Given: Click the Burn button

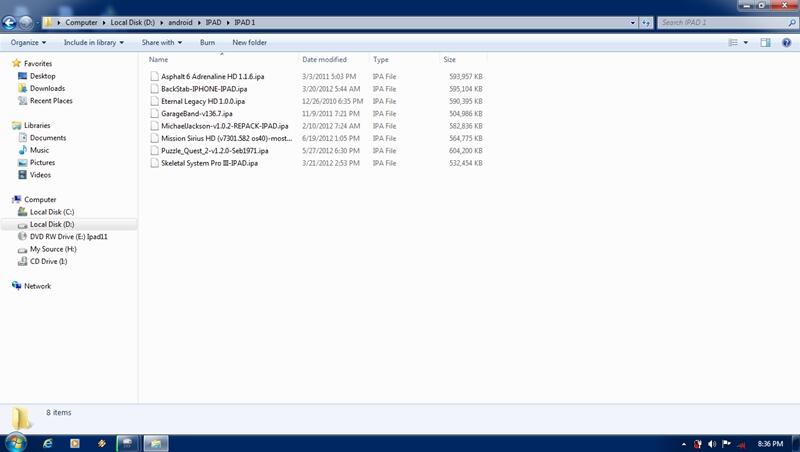Looking at the screenshot, I should 207,42.
